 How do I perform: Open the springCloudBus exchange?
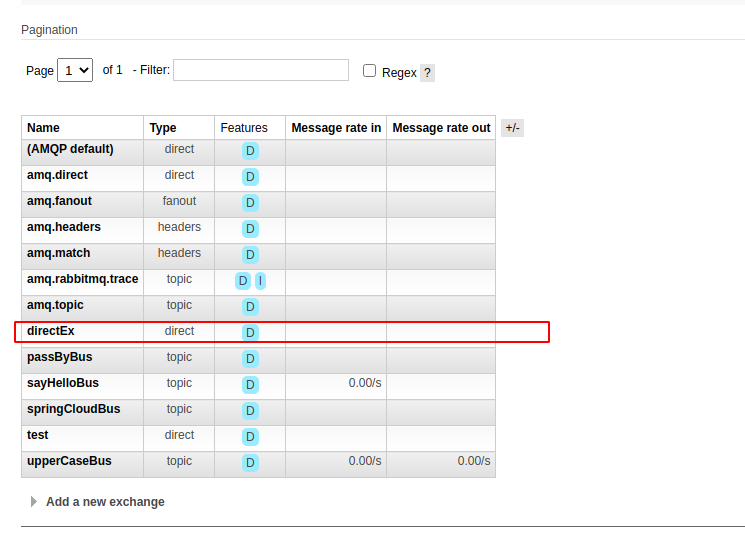(x=74, y=409)
